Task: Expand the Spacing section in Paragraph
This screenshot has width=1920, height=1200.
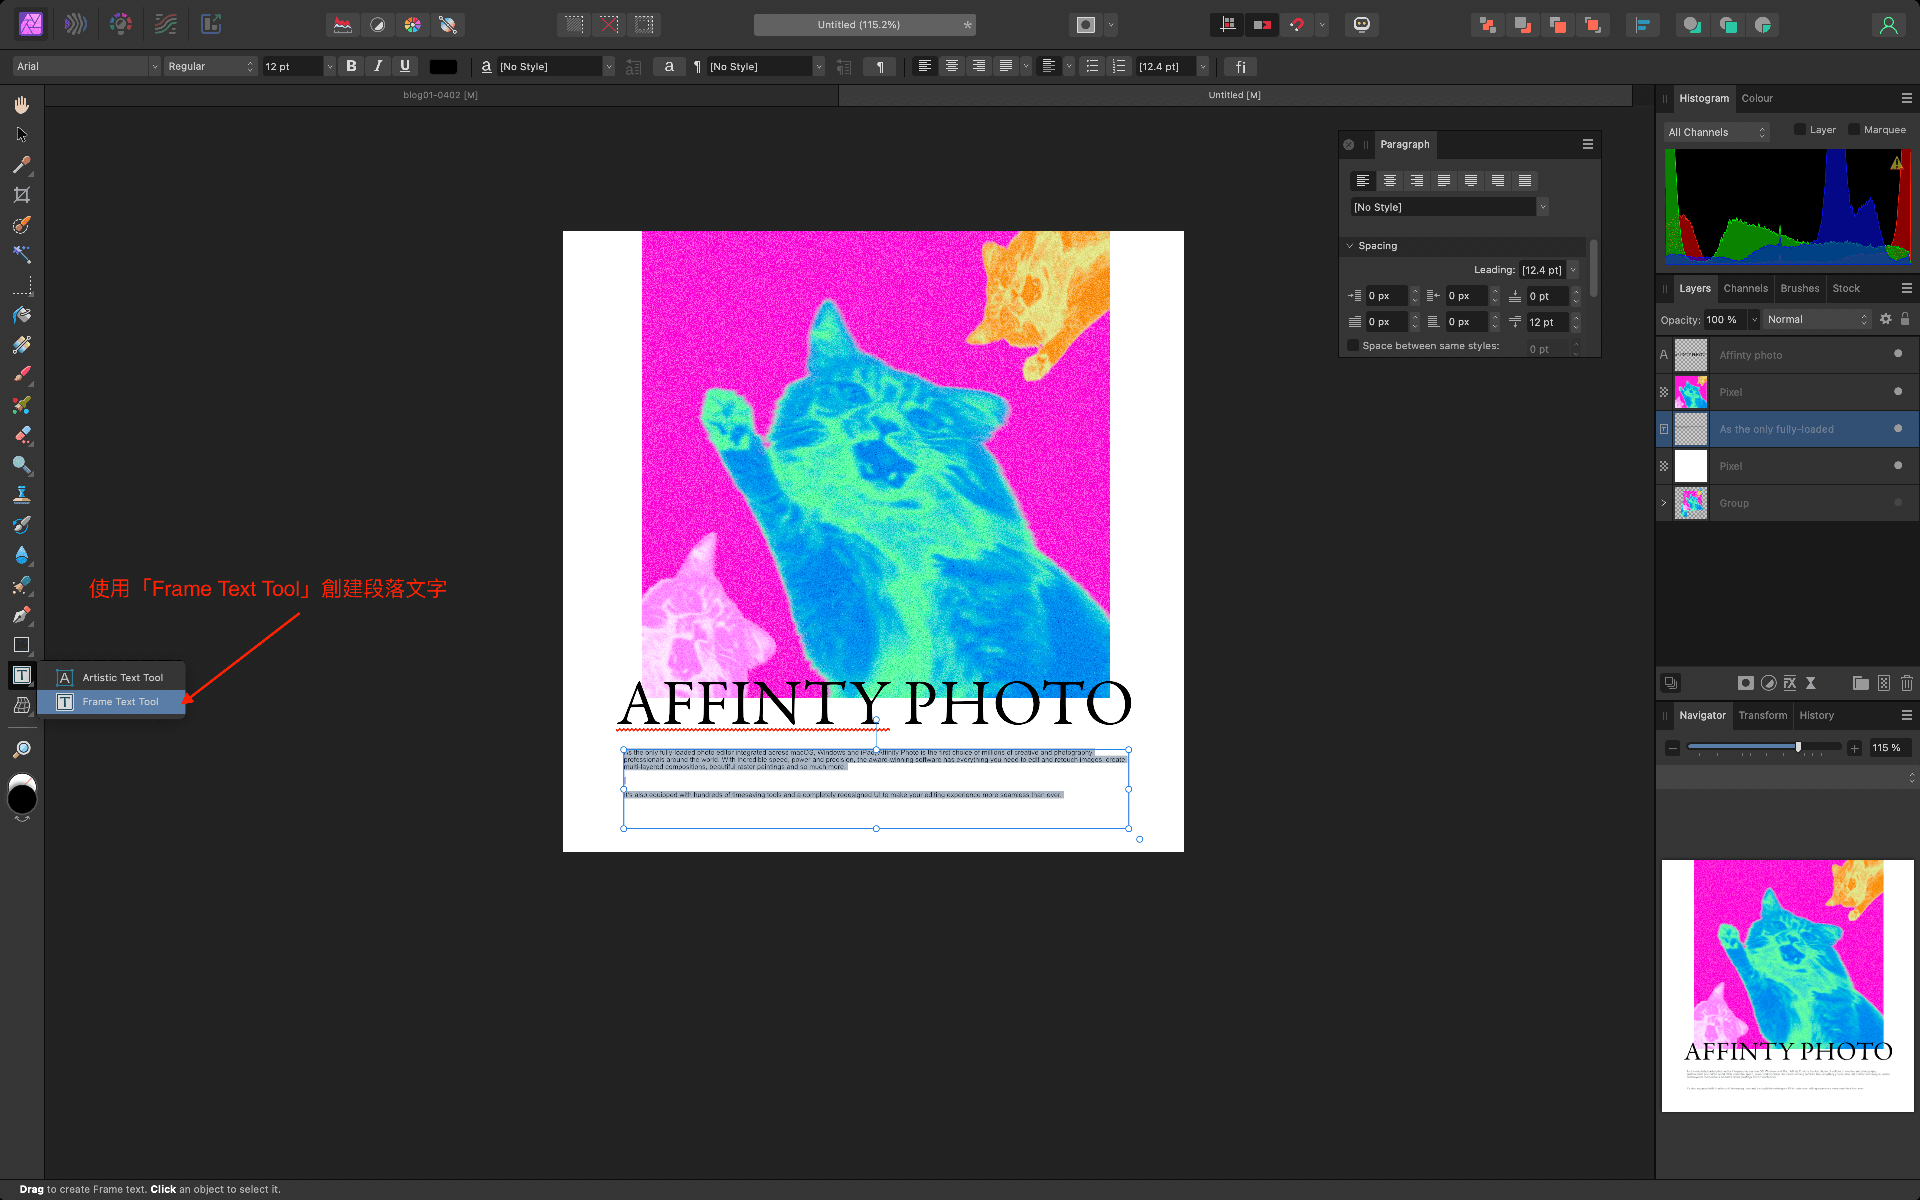Action: pyautogui.click(x=1350, y=245)
